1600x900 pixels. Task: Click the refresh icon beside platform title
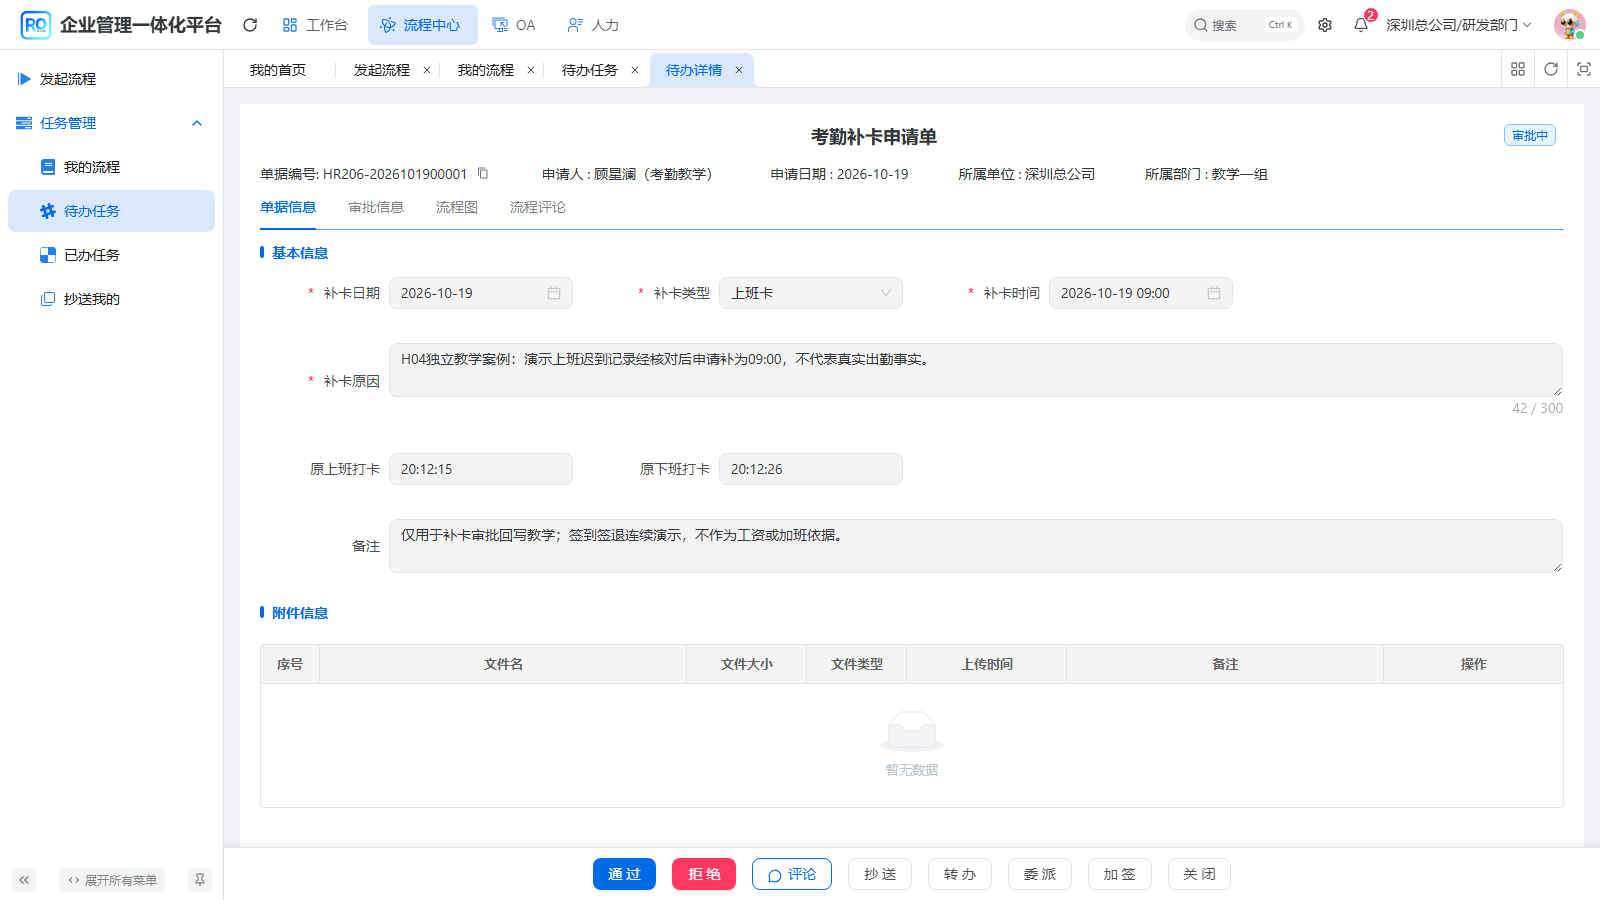250,25
